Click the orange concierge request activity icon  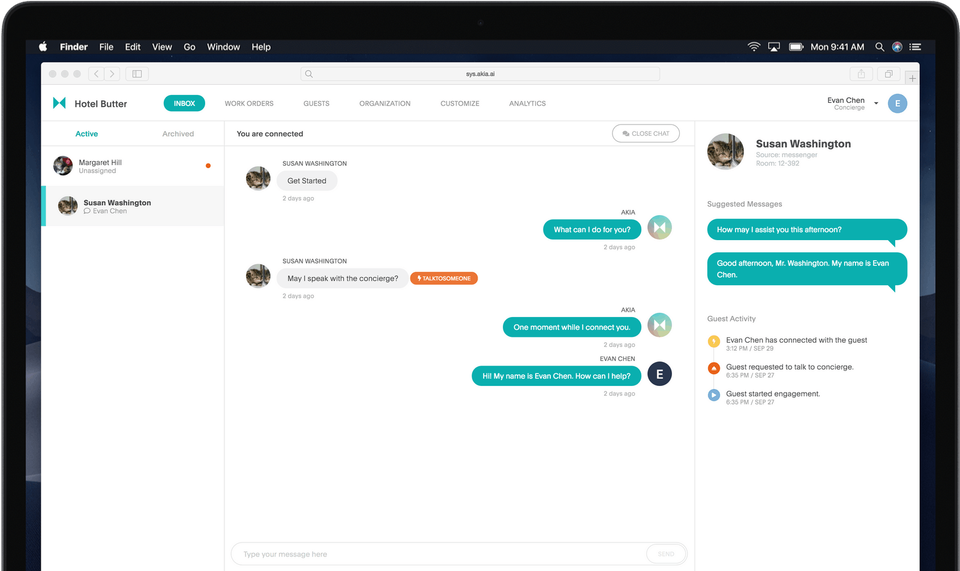(x=714, y=368)
